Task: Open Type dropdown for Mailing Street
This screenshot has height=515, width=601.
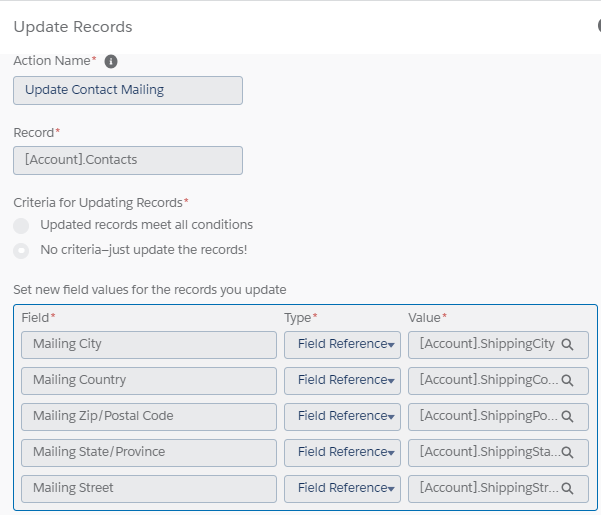Action: pyautogui.click(x=342, y=489)
